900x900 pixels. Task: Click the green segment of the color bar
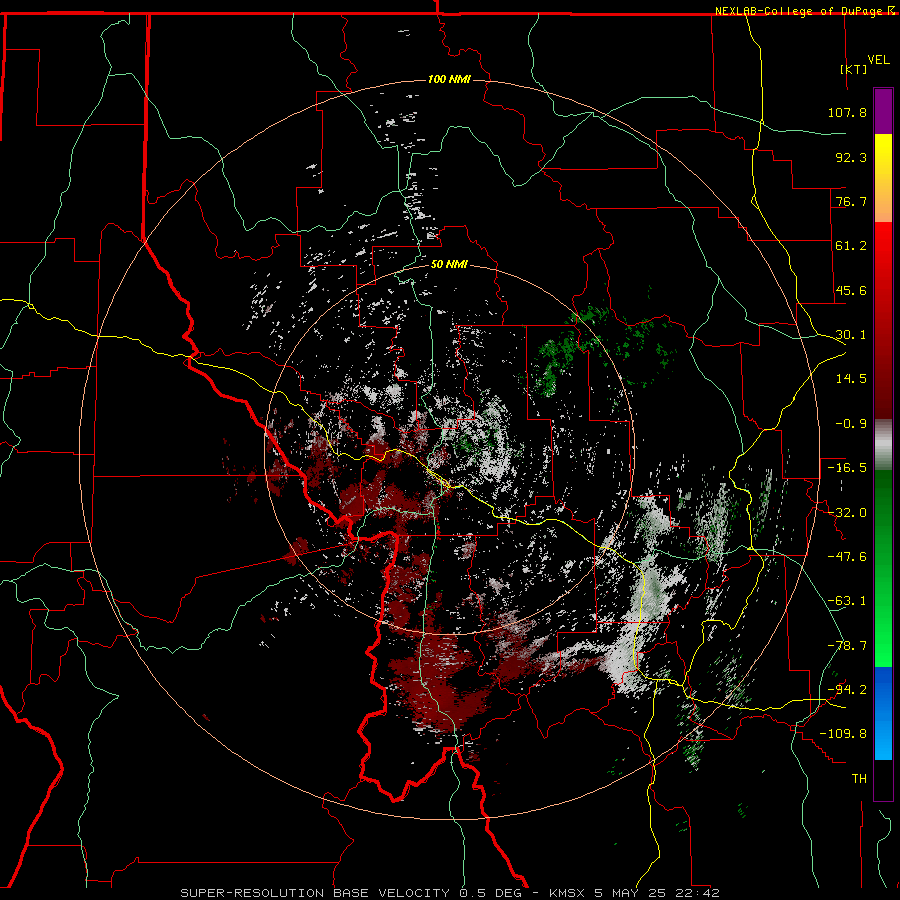(x=883, y=568)
